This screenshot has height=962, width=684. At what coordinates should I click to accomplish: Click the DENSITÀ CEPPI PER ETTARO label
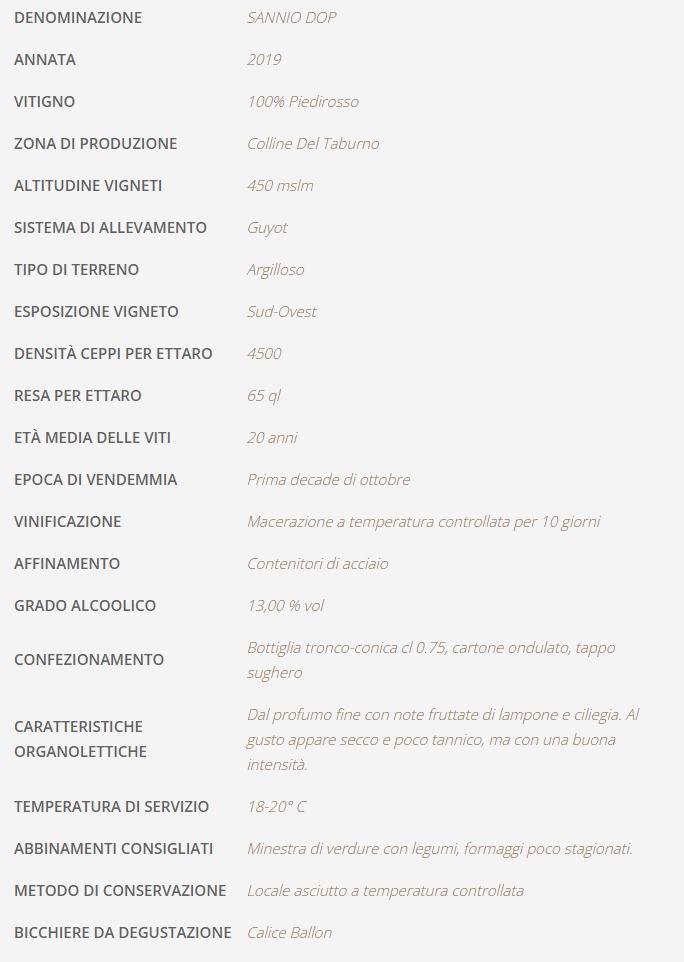click(113, 353)
